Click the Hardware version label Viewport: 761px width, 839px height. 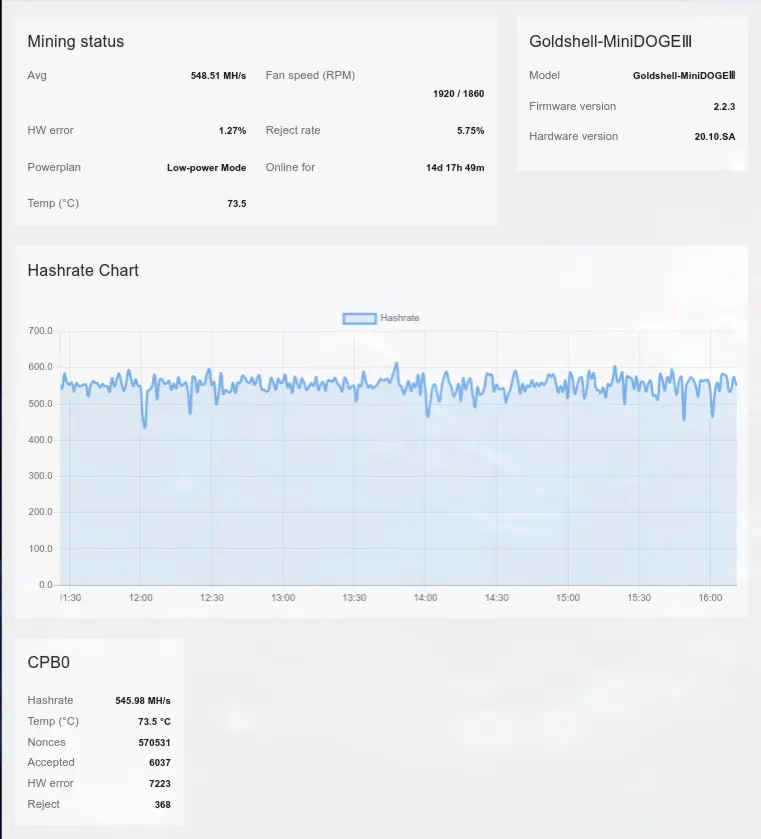(574, 136)
